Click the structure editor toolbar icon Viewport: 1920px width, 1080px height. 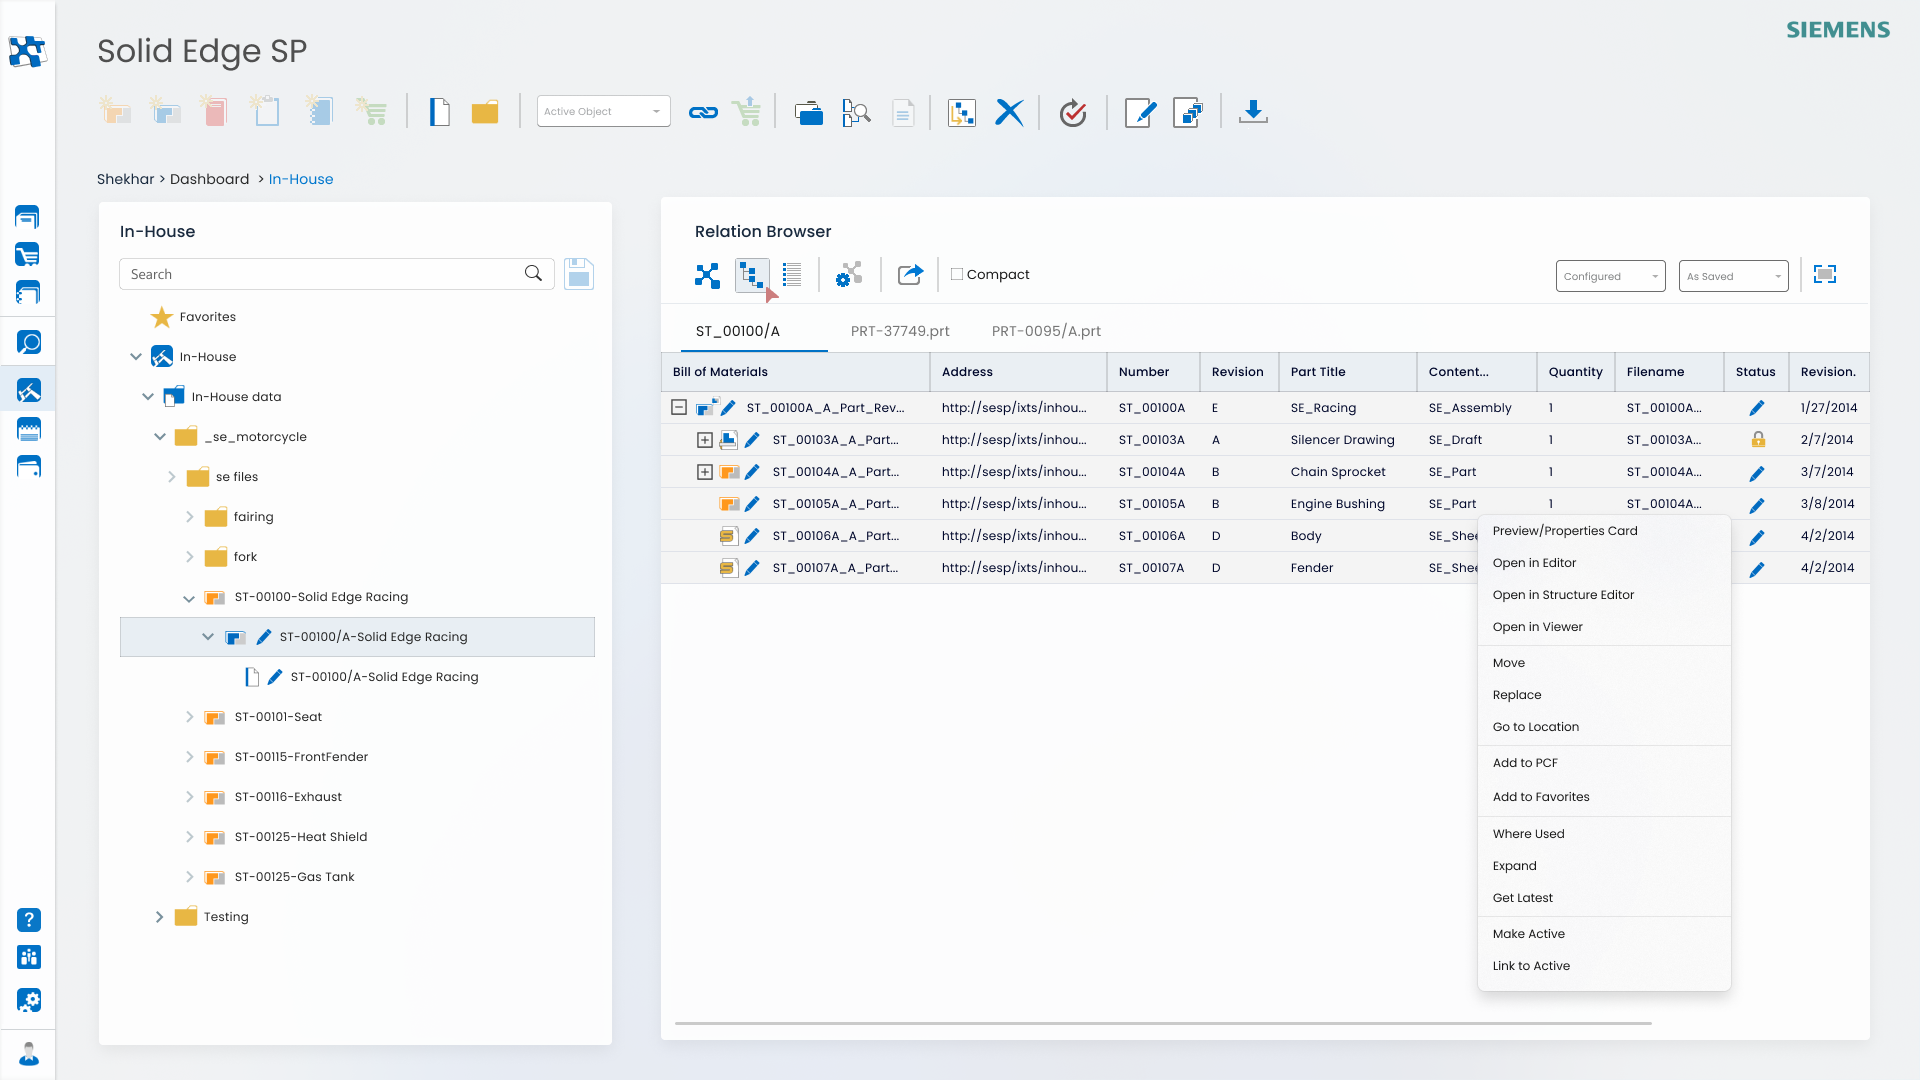point(961,112)
